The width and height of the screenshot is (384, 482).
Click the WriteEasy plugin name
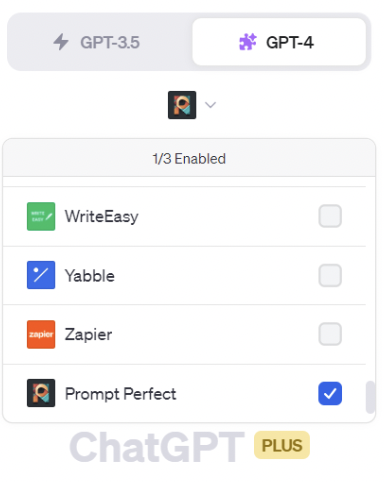(x=102, y=217)
